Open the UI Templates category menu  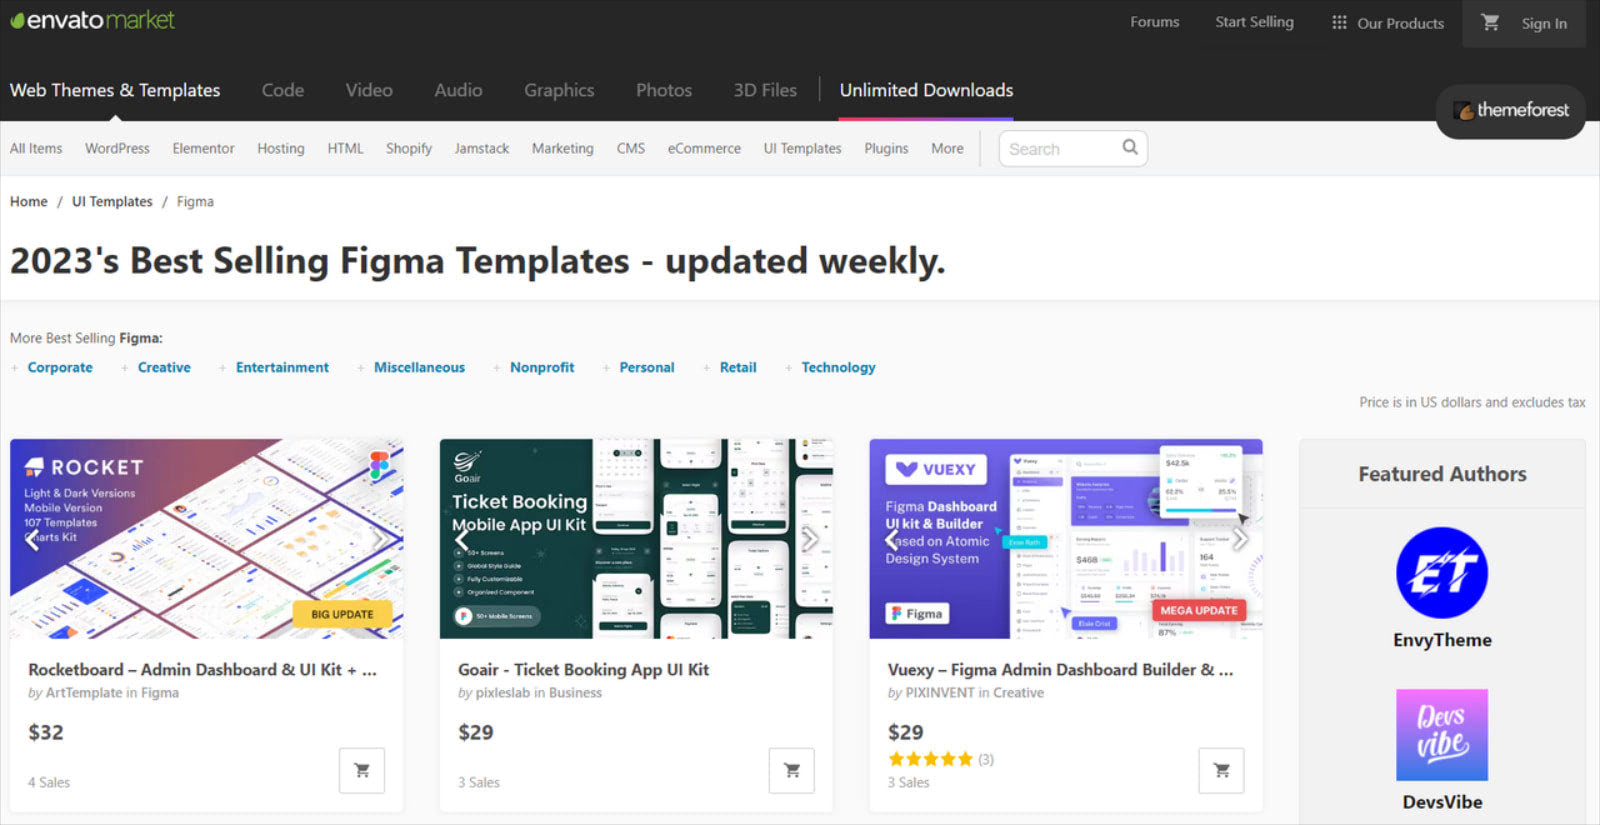point(803,148)
